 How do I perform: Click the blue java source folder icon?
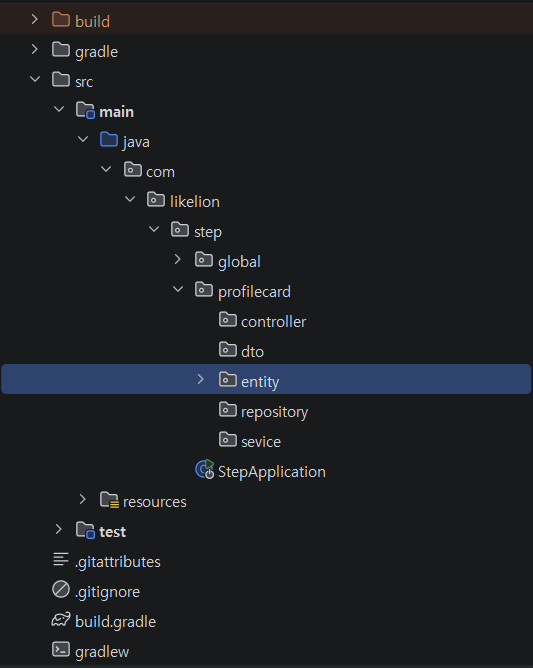coord(109,139)
